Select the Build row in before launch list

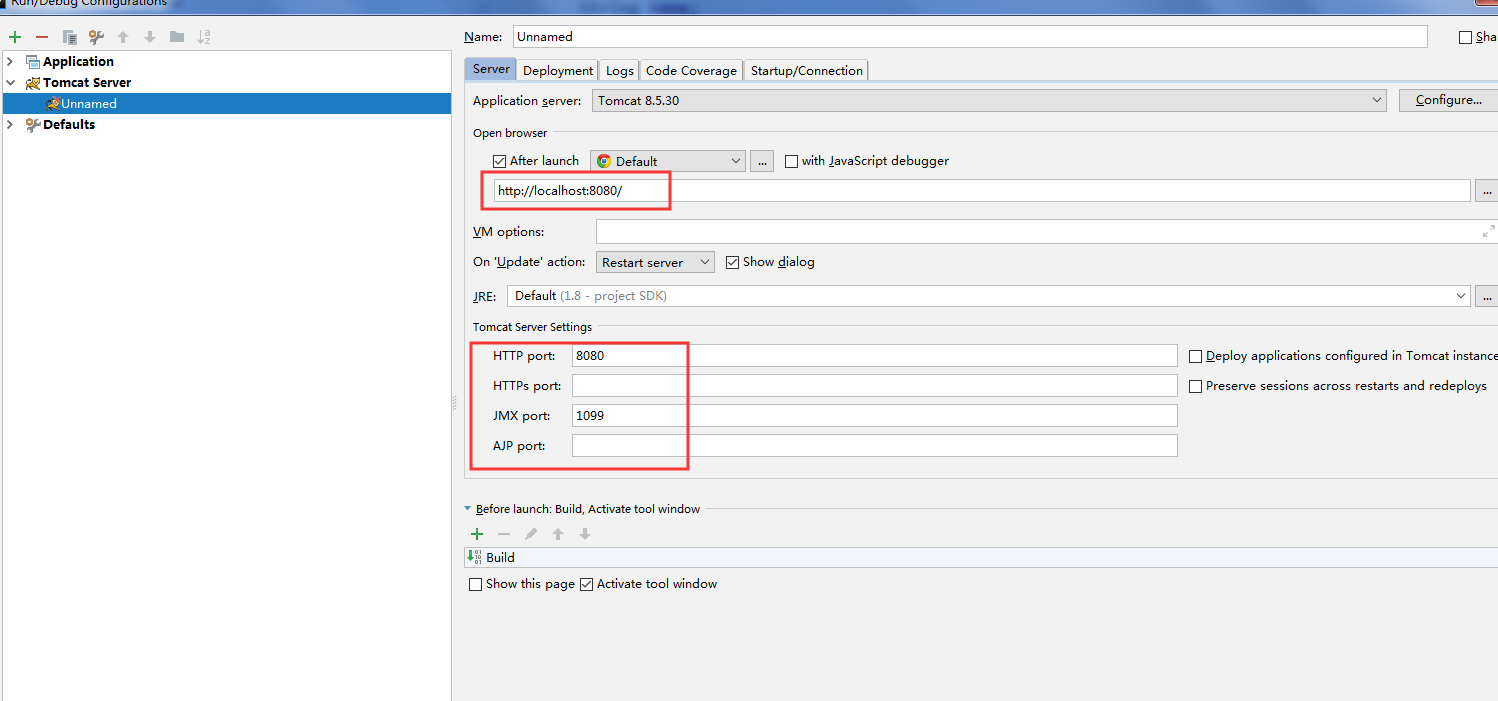point(981,557)
